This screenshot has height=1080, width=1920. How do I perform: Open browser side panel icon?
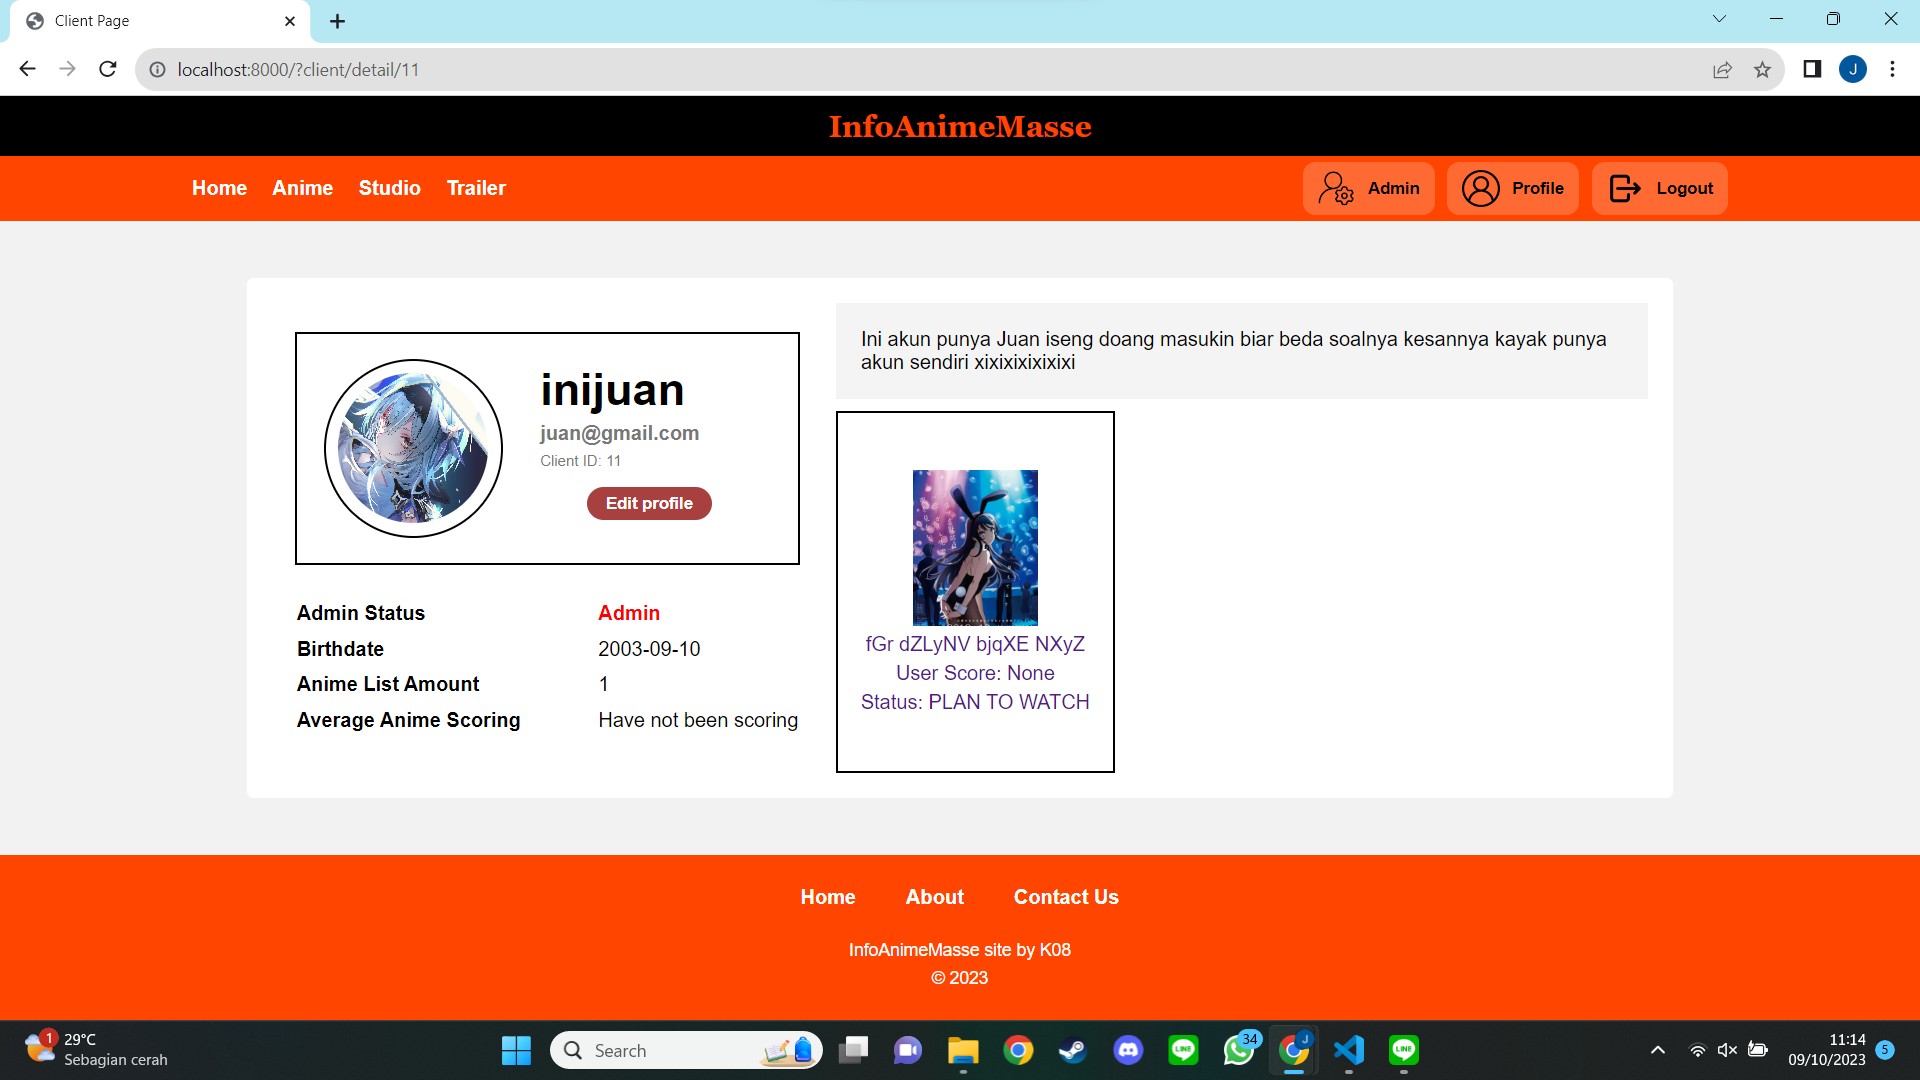point(1811,69)
